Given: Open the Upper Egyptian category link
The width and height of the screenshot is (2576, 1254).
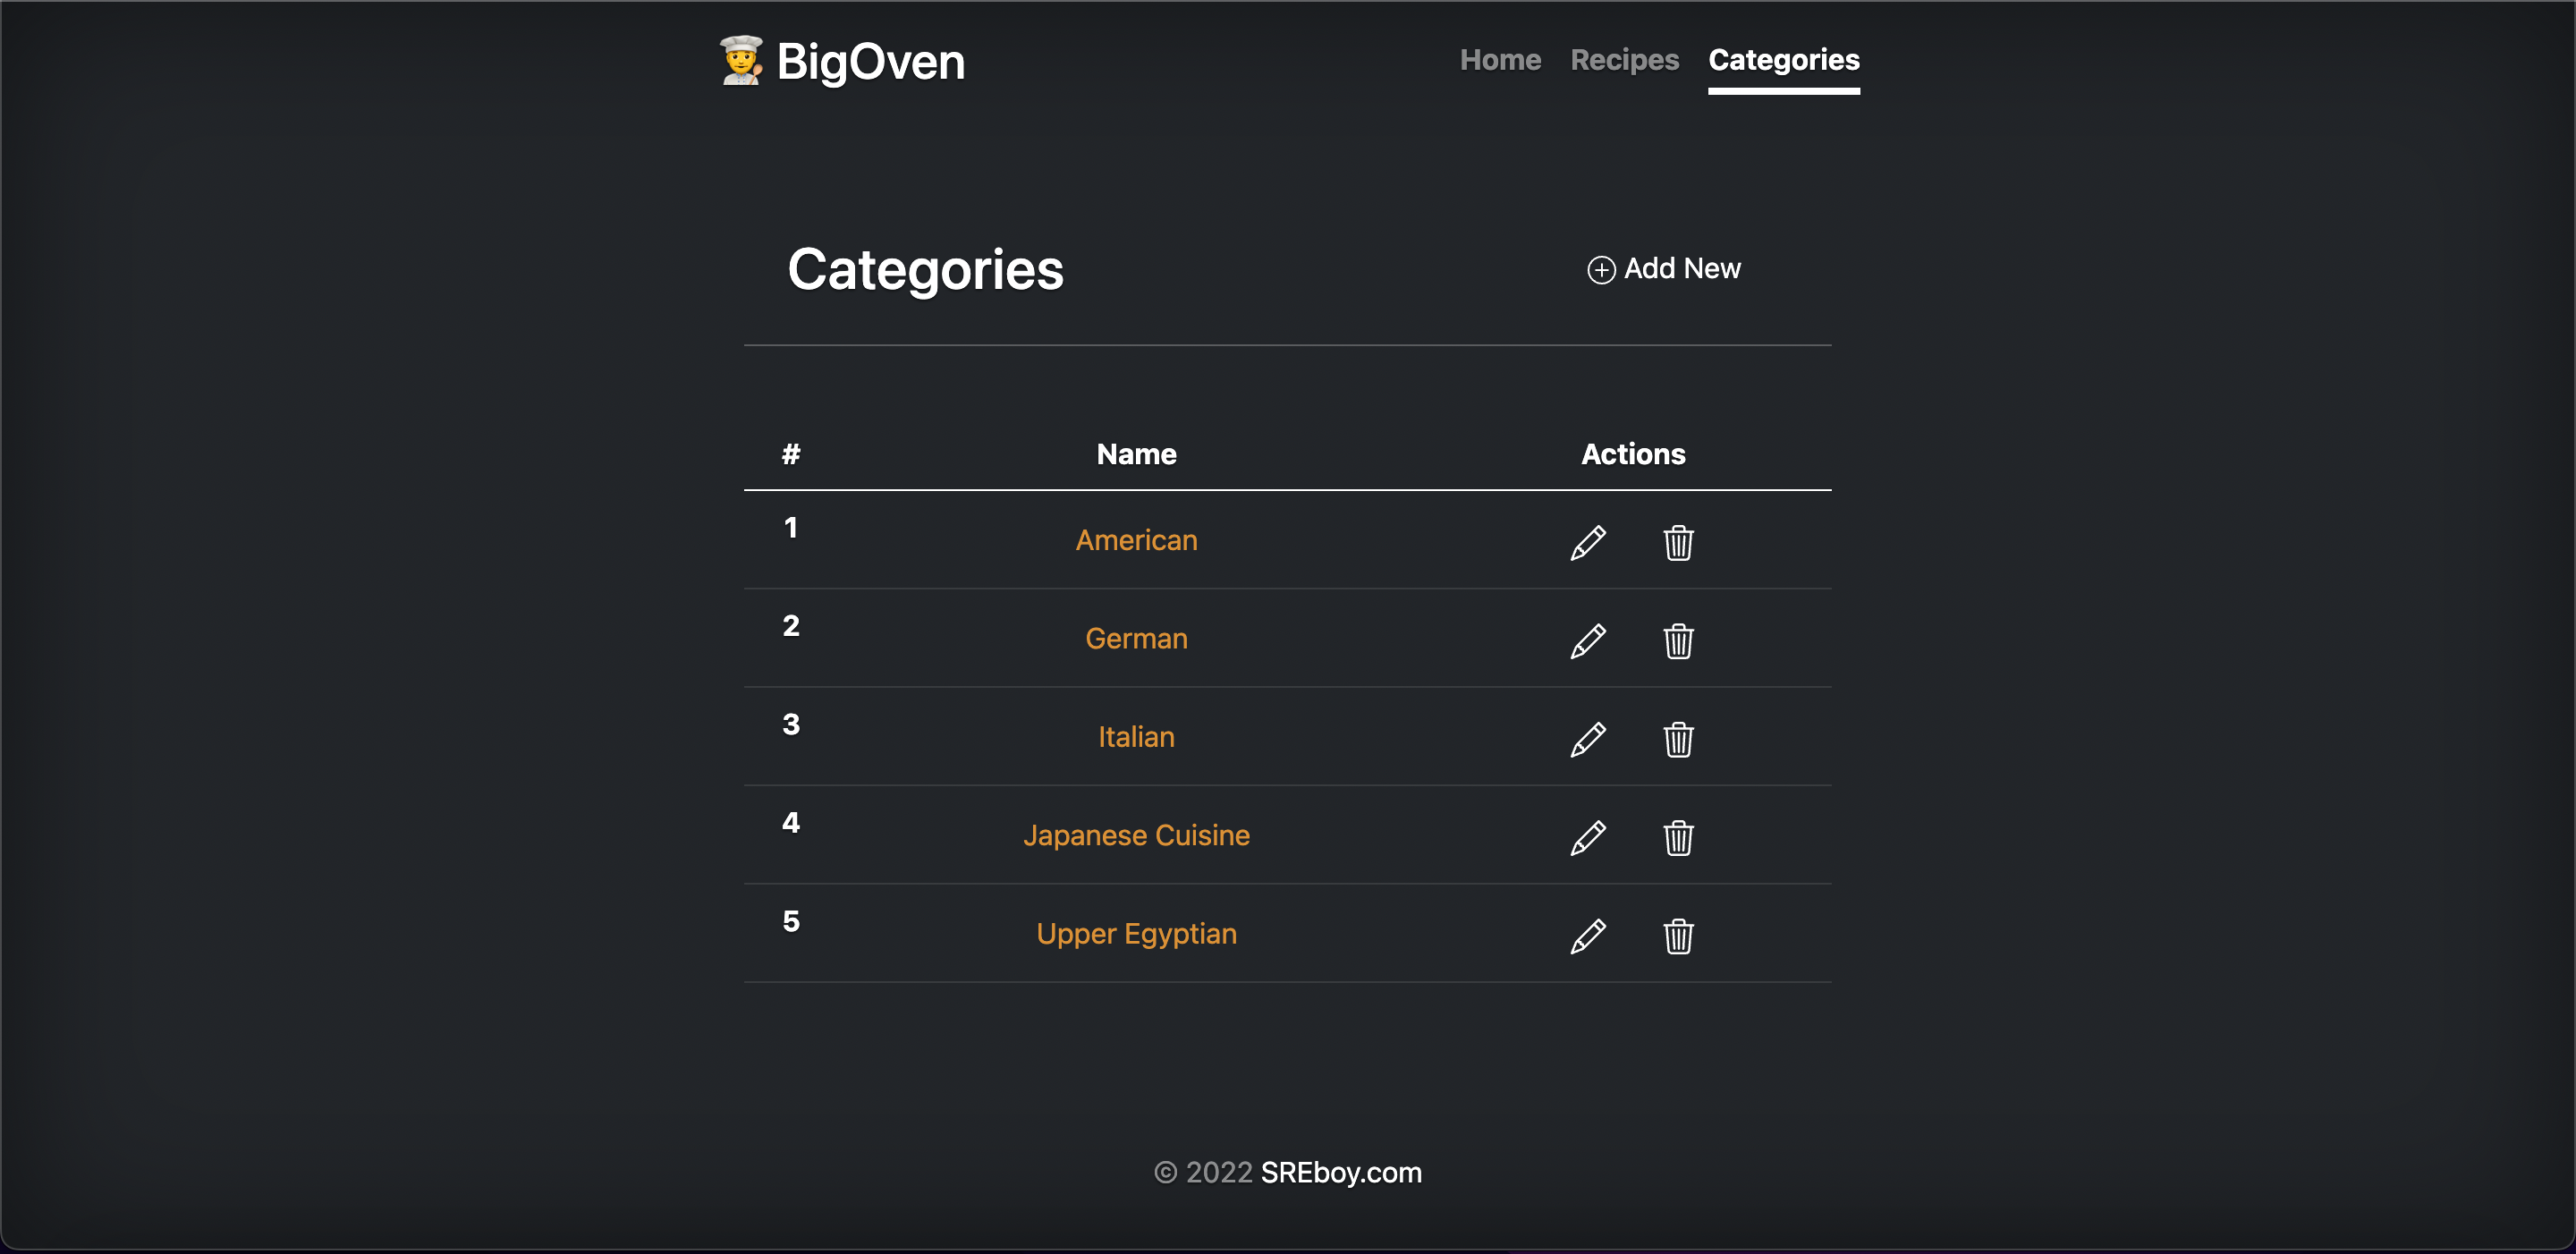Looking at the screenshot, I should tap(1136, 933).
